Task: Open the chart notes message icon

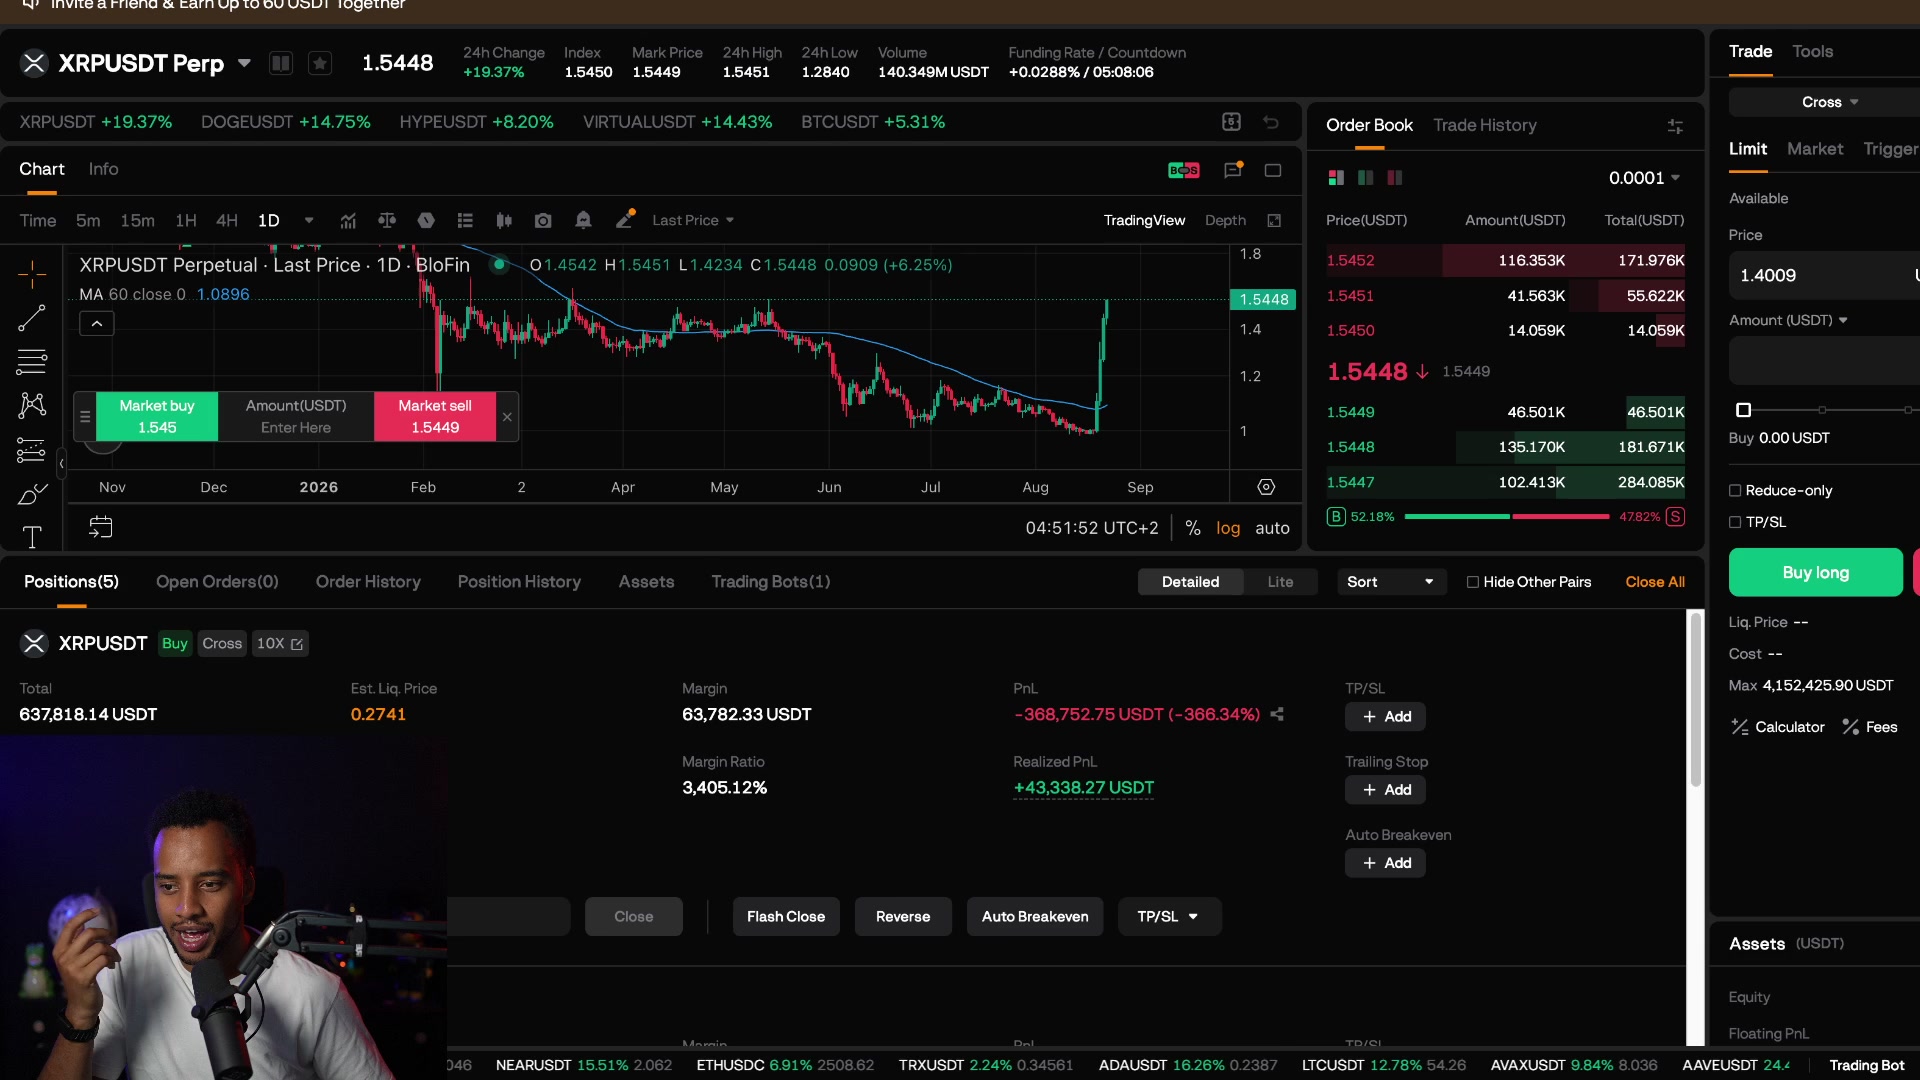Action: (x=1233, y=170)
